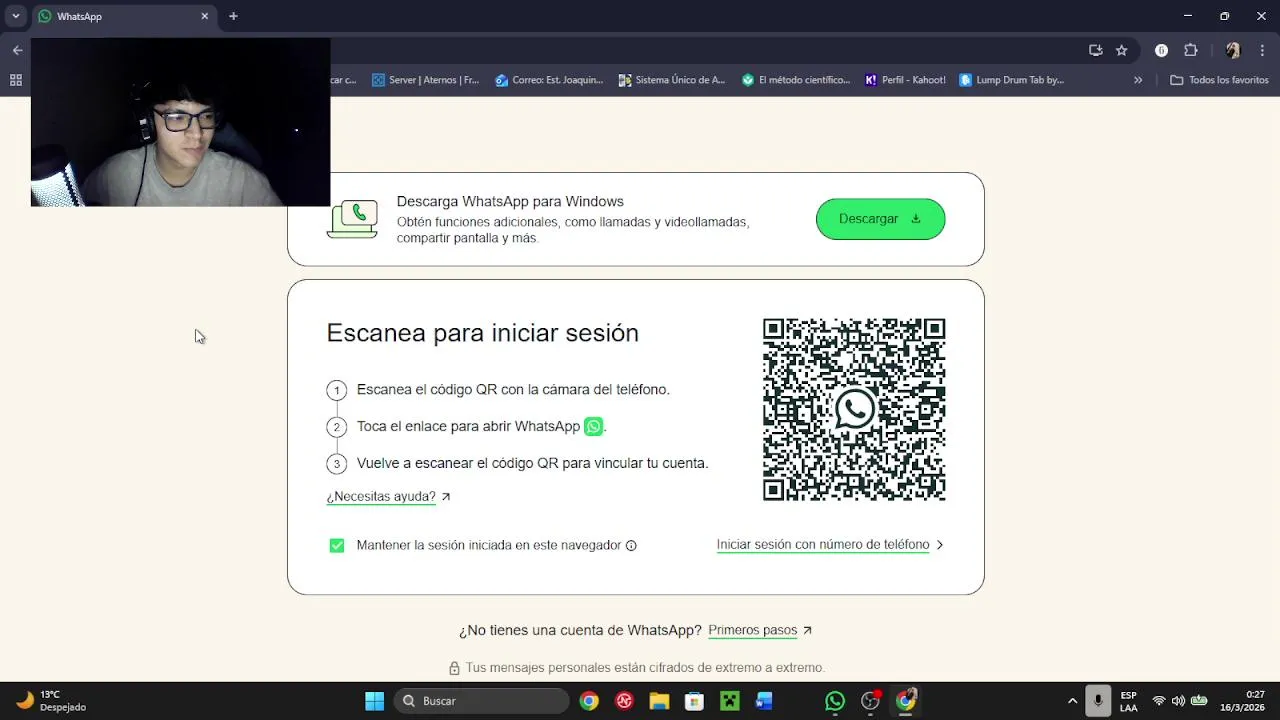
Task: Click the Descargar download button
Action: 880,219
